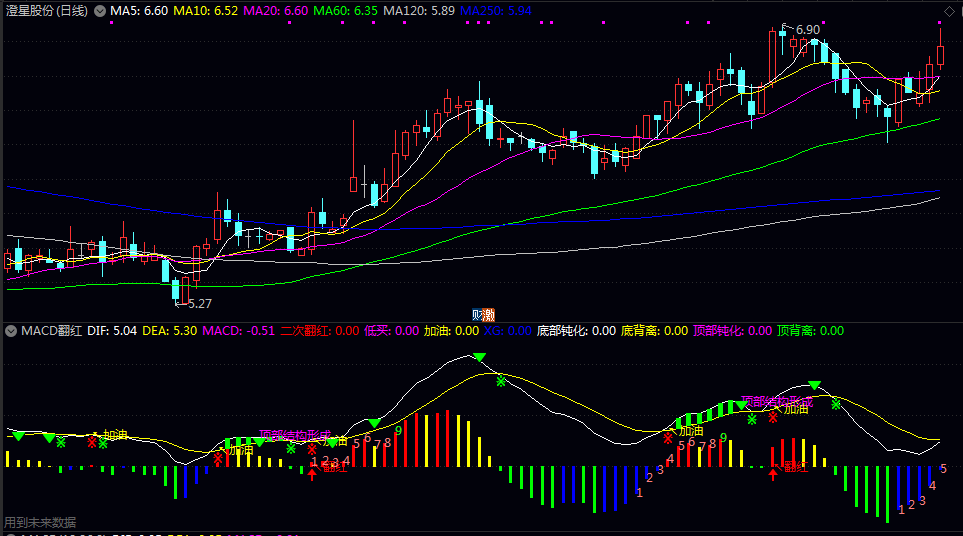The height and width of the screenshot is (536, 963).
Task: Click the 顶背离 indicator value label
Action: [x=809, y=330]
